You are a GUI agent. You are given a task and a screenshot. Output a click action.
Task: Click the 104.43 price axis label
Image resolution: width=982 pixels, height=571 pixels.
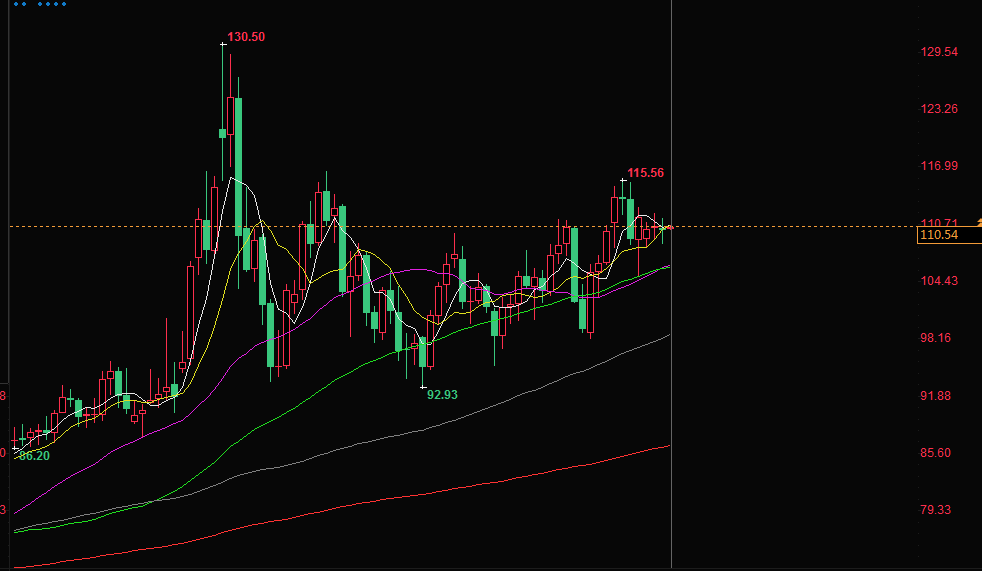[938, 281]
